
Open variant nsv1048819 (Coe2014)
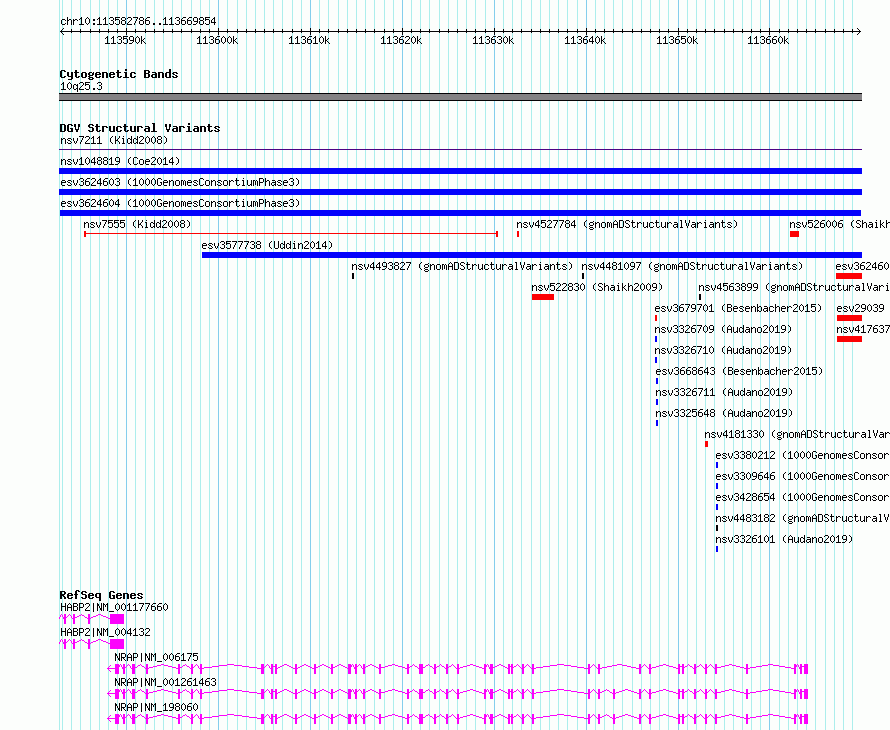(x=120, y=161)
